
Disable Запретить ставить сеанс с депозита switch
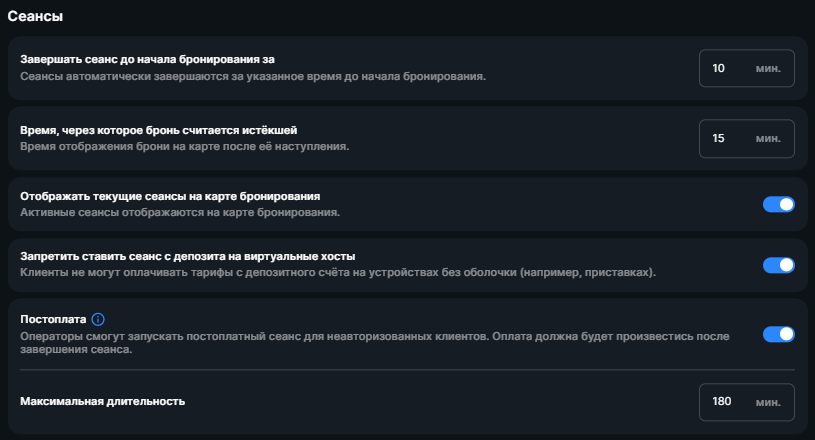(x=779, y=265)
